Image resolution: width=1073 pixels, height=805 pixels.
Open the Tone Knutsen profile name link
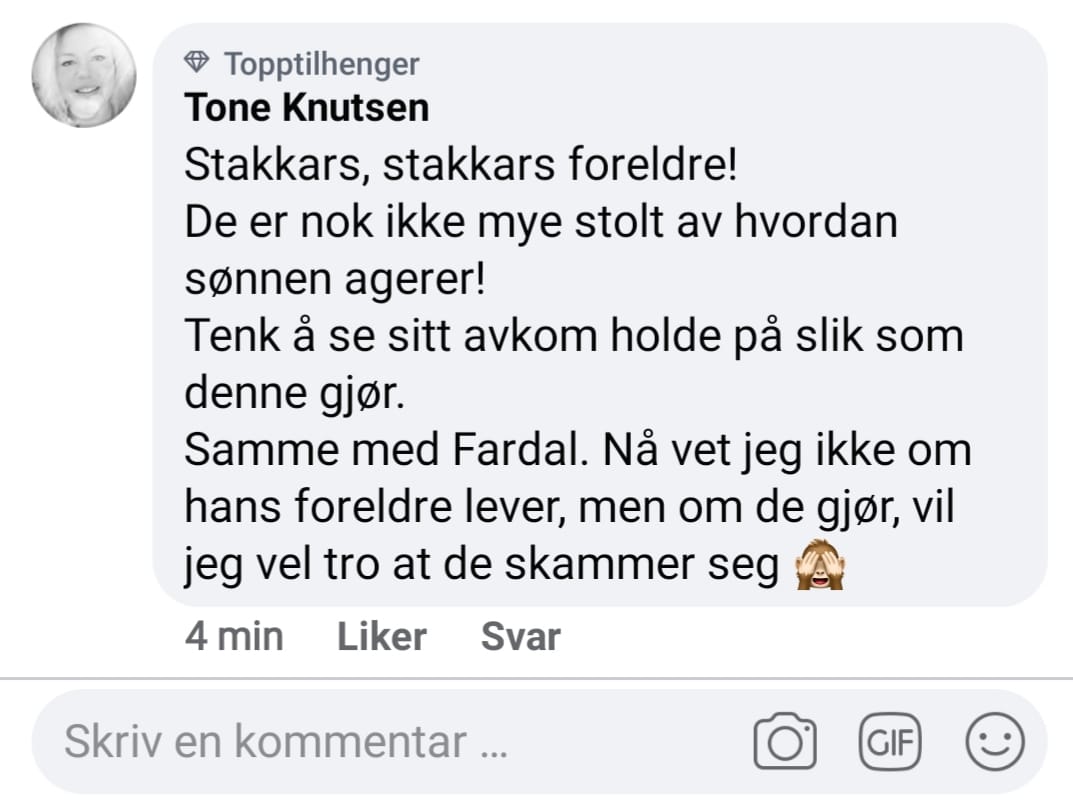307,107
